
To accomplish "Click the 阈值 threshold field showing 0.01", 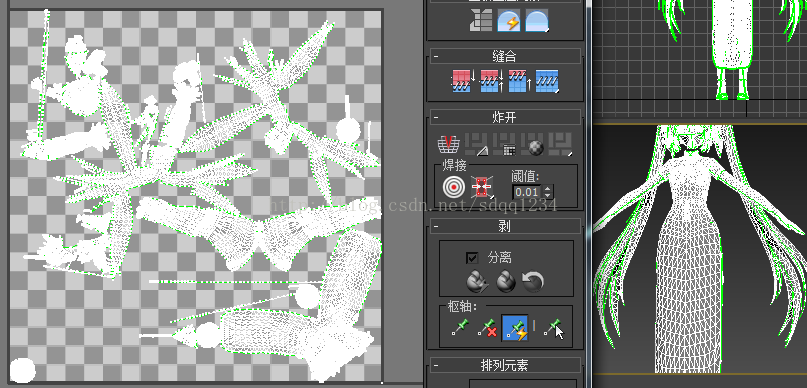I will (x=527, y=192).
